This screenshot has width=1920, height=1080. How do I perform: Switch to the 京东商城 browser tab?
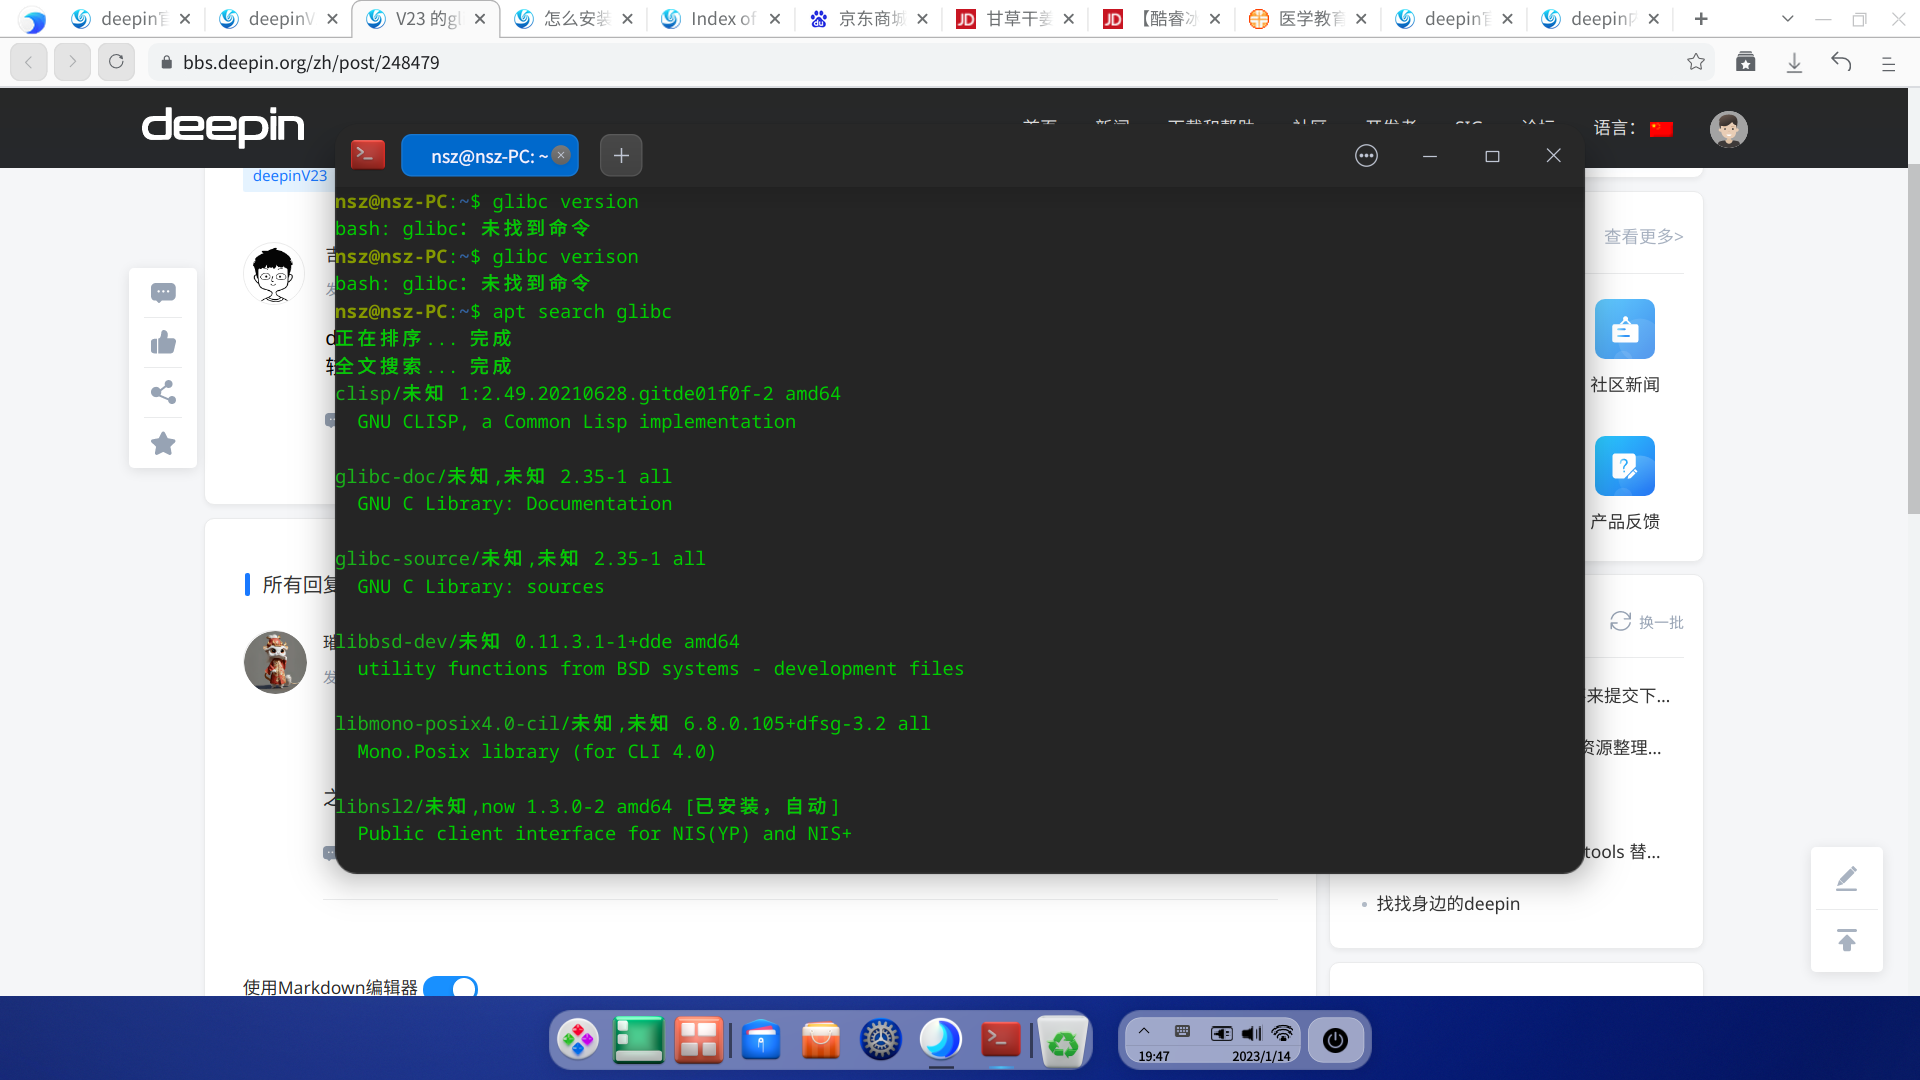click(868, 19)
